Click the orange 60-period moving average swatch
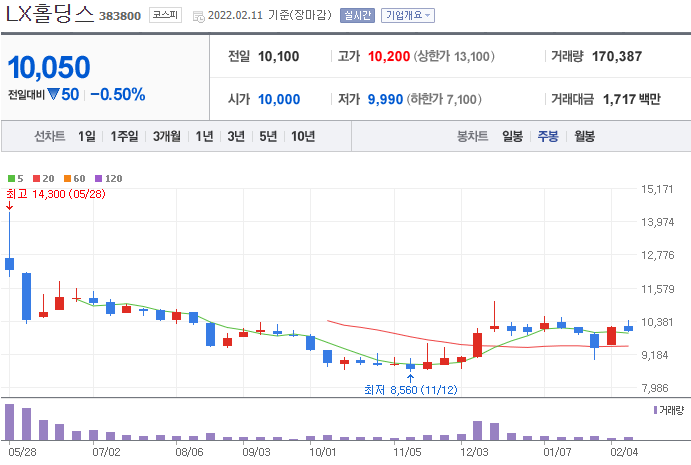The width and height of the screenshot is (691, 465). 67,179
